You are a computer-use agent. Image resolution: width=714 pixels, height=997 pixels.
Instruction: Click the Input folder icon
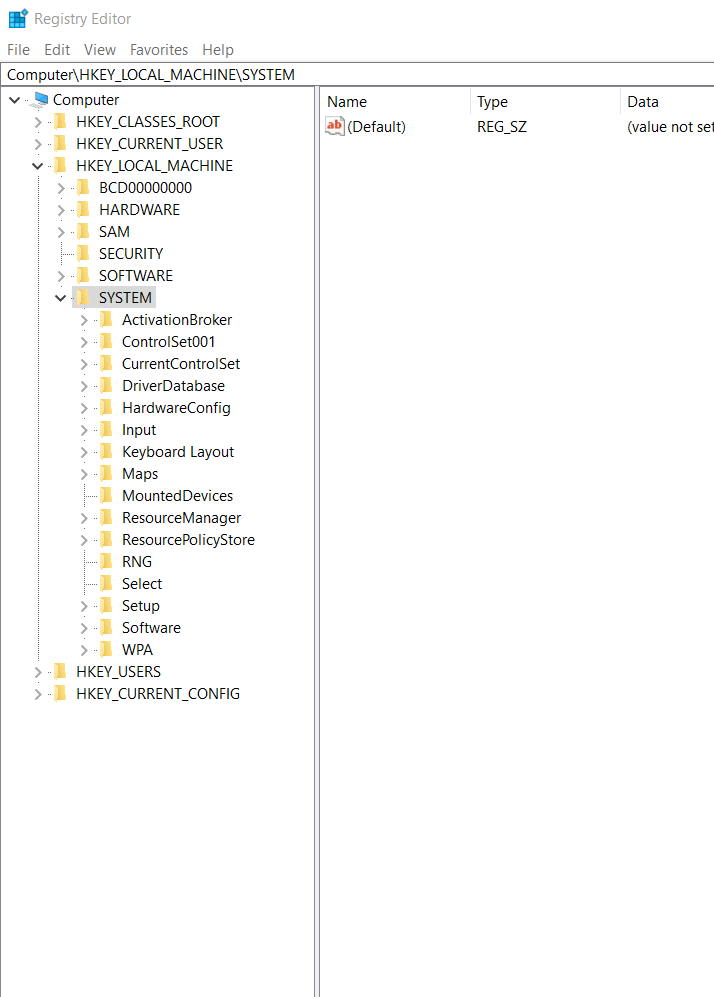[106, 430]
